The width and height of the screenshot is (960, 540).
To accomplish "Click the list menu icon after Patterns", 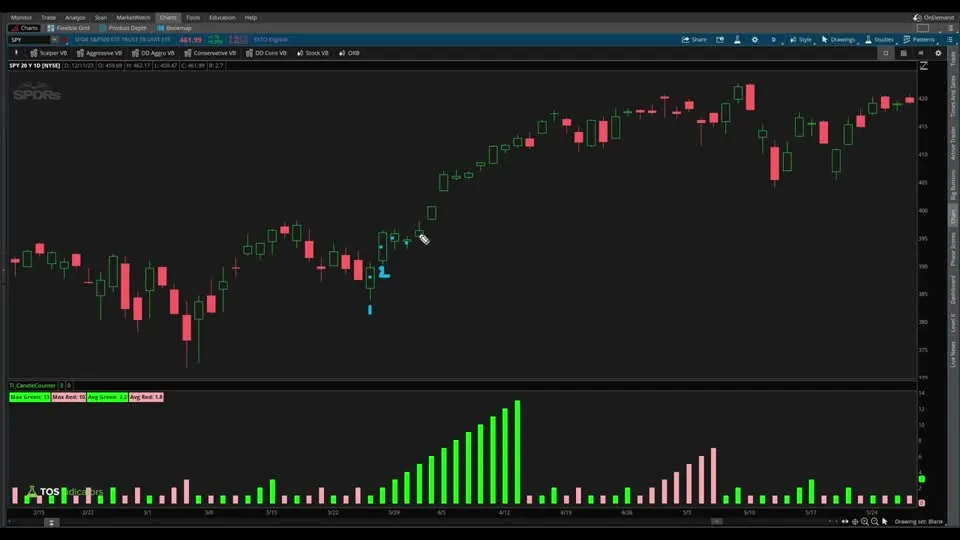I will [950, 40].
